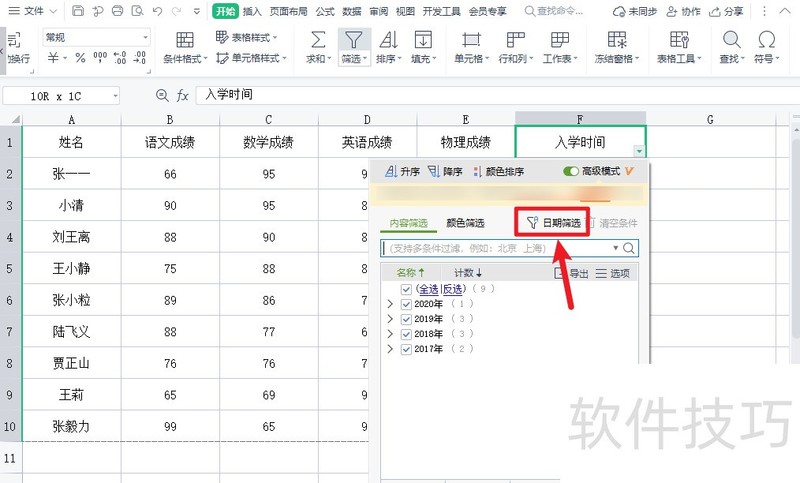
Task: Open the 工作表 worksheet tool
Action: pos(560,47)
